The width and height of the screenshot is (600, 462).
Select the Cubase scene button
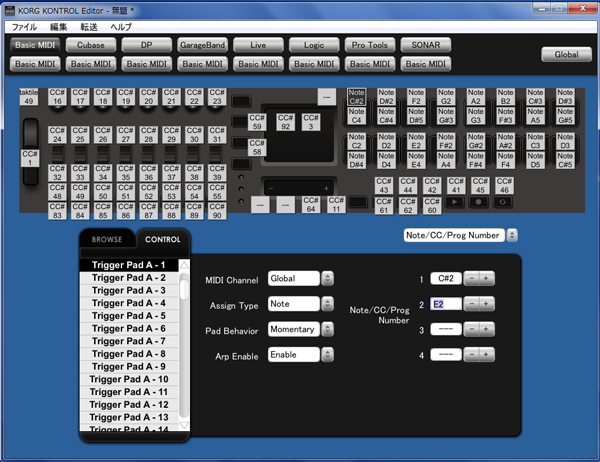(x=91, y=45)
